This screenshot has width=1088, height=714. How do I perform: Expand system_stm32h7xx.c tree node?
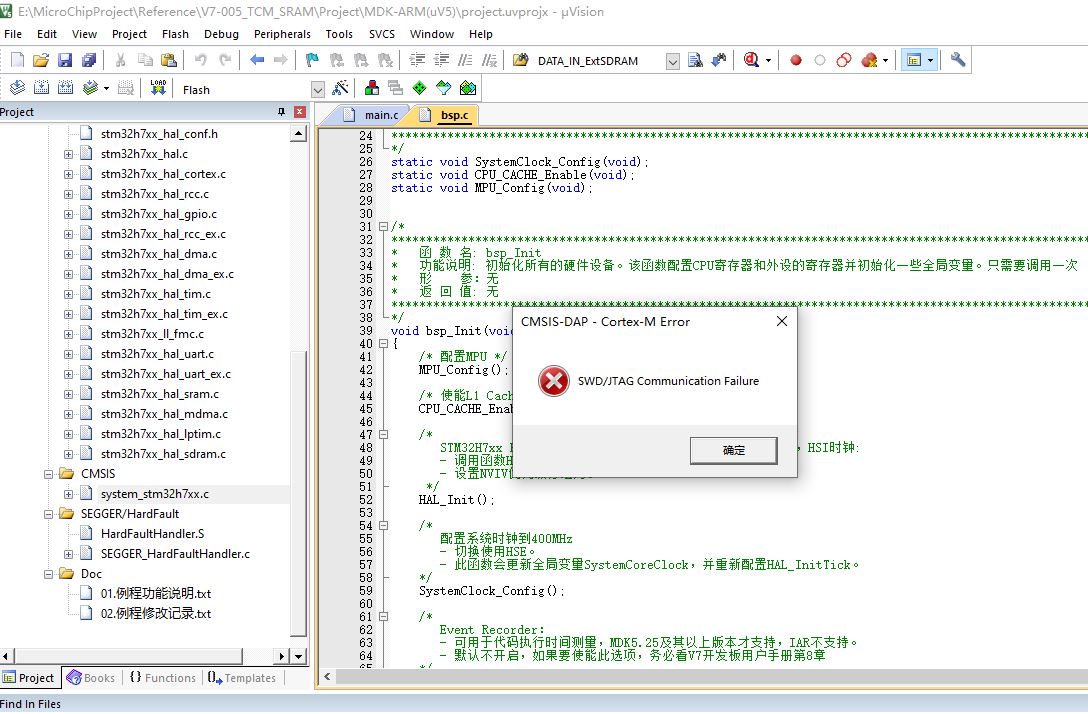68,495
